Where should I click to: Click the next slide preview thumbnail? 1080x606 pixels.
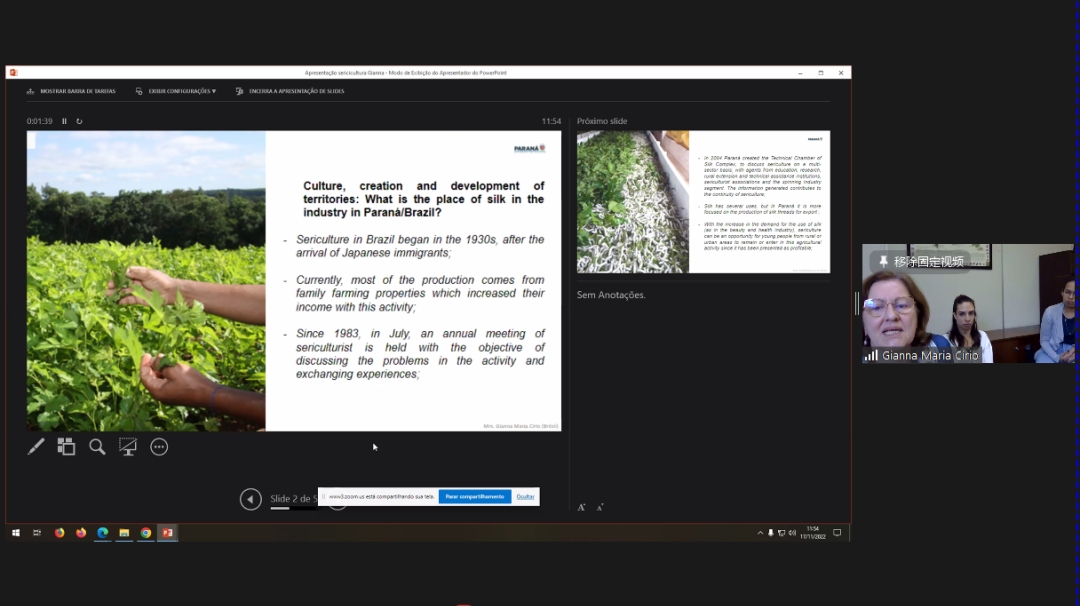[703, 202]
